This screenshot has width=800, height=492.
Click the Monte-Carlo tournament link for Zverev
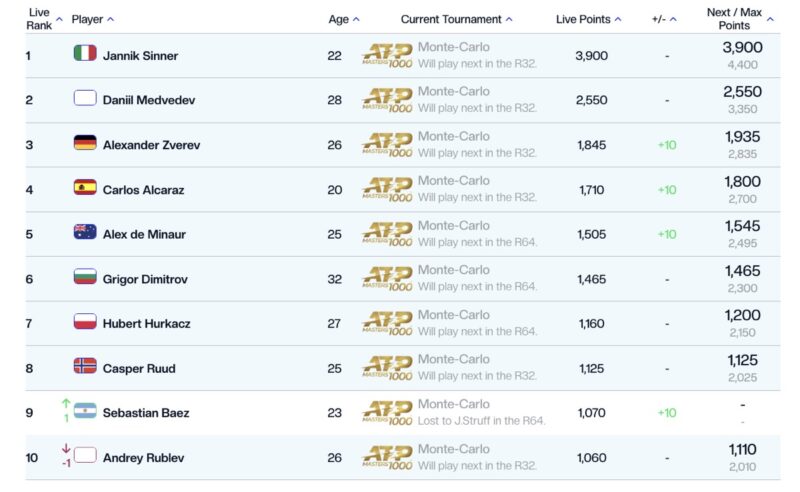click(x=454, y=136)
